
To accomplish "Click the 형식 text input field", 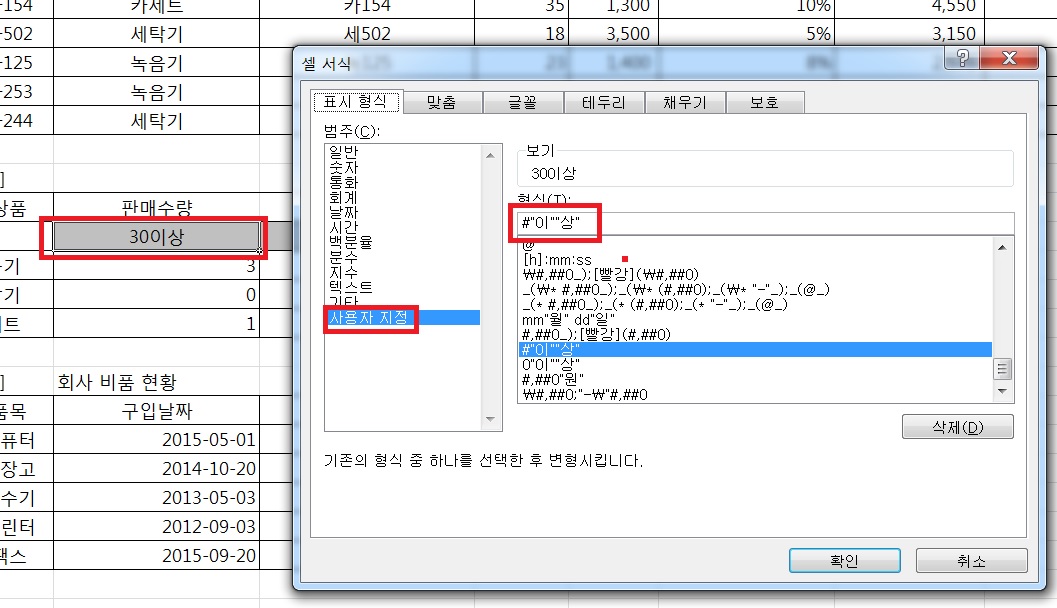I will point(765,223).
